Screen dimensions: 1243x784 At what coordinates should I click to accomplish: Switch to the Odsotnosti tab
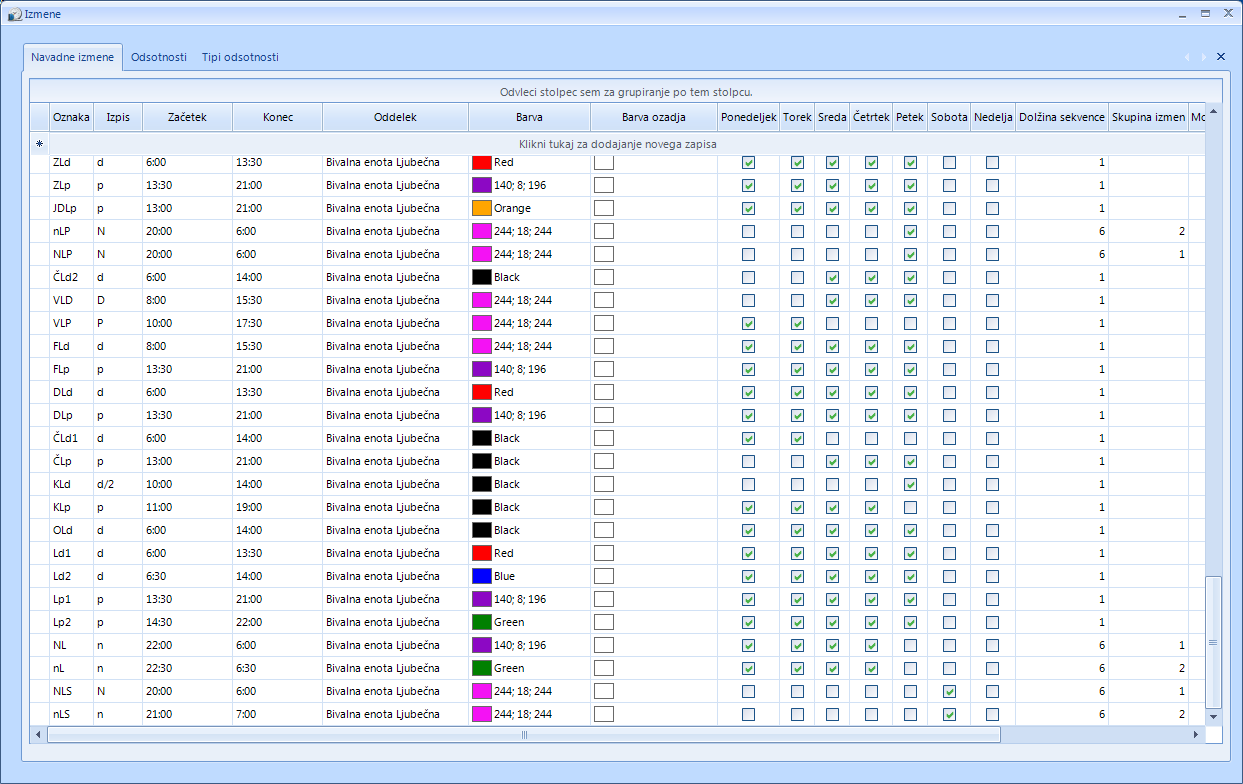(x=158, y=57)
